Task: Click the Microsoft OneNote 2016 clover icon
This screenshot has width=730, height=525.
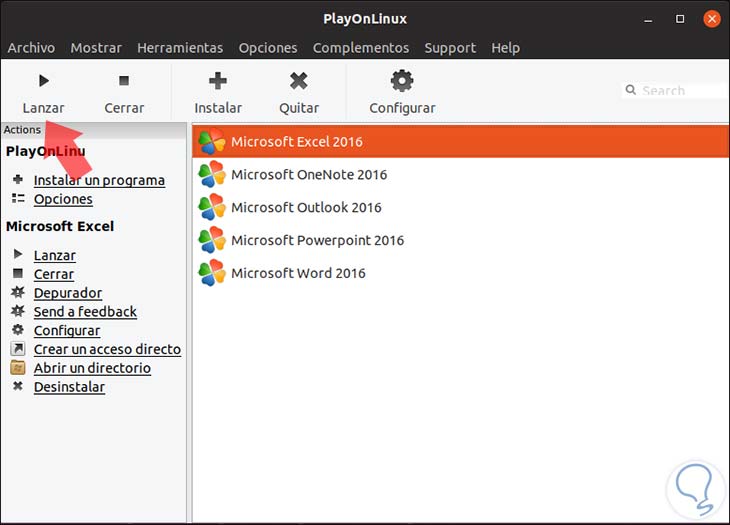Action: point(212,175)
